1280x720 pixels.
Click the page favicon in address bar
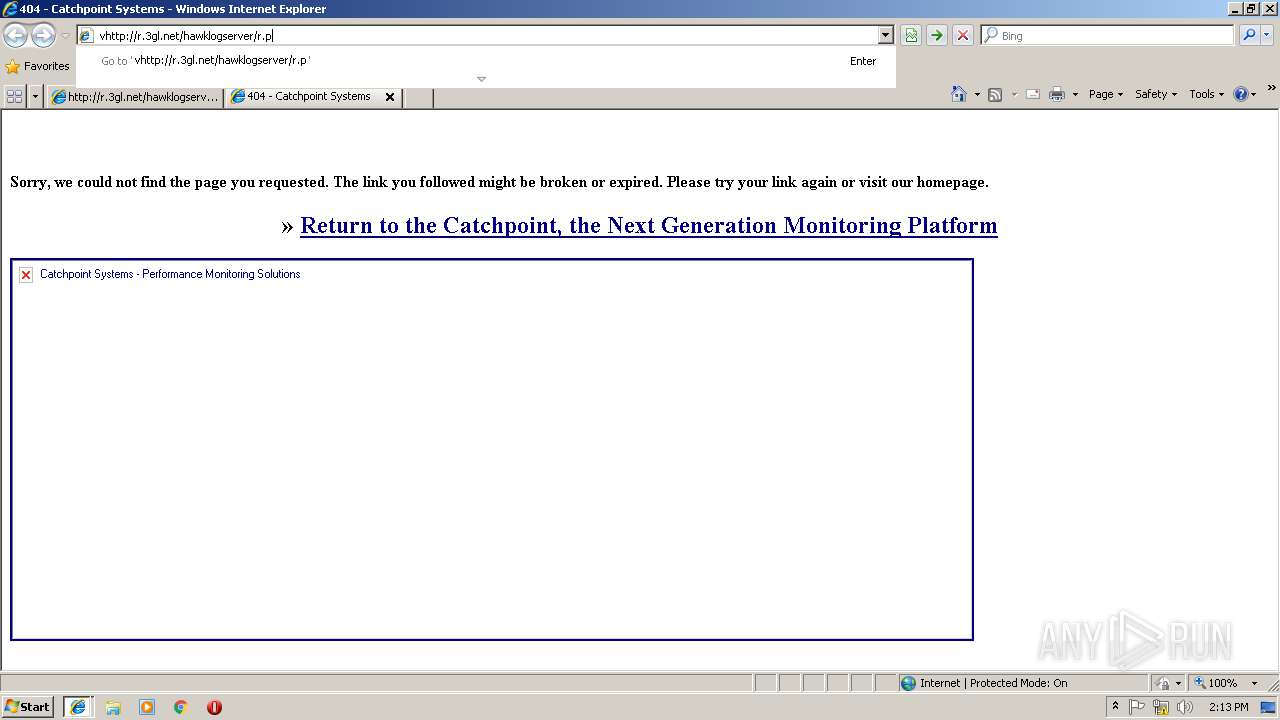pos(86,36)
